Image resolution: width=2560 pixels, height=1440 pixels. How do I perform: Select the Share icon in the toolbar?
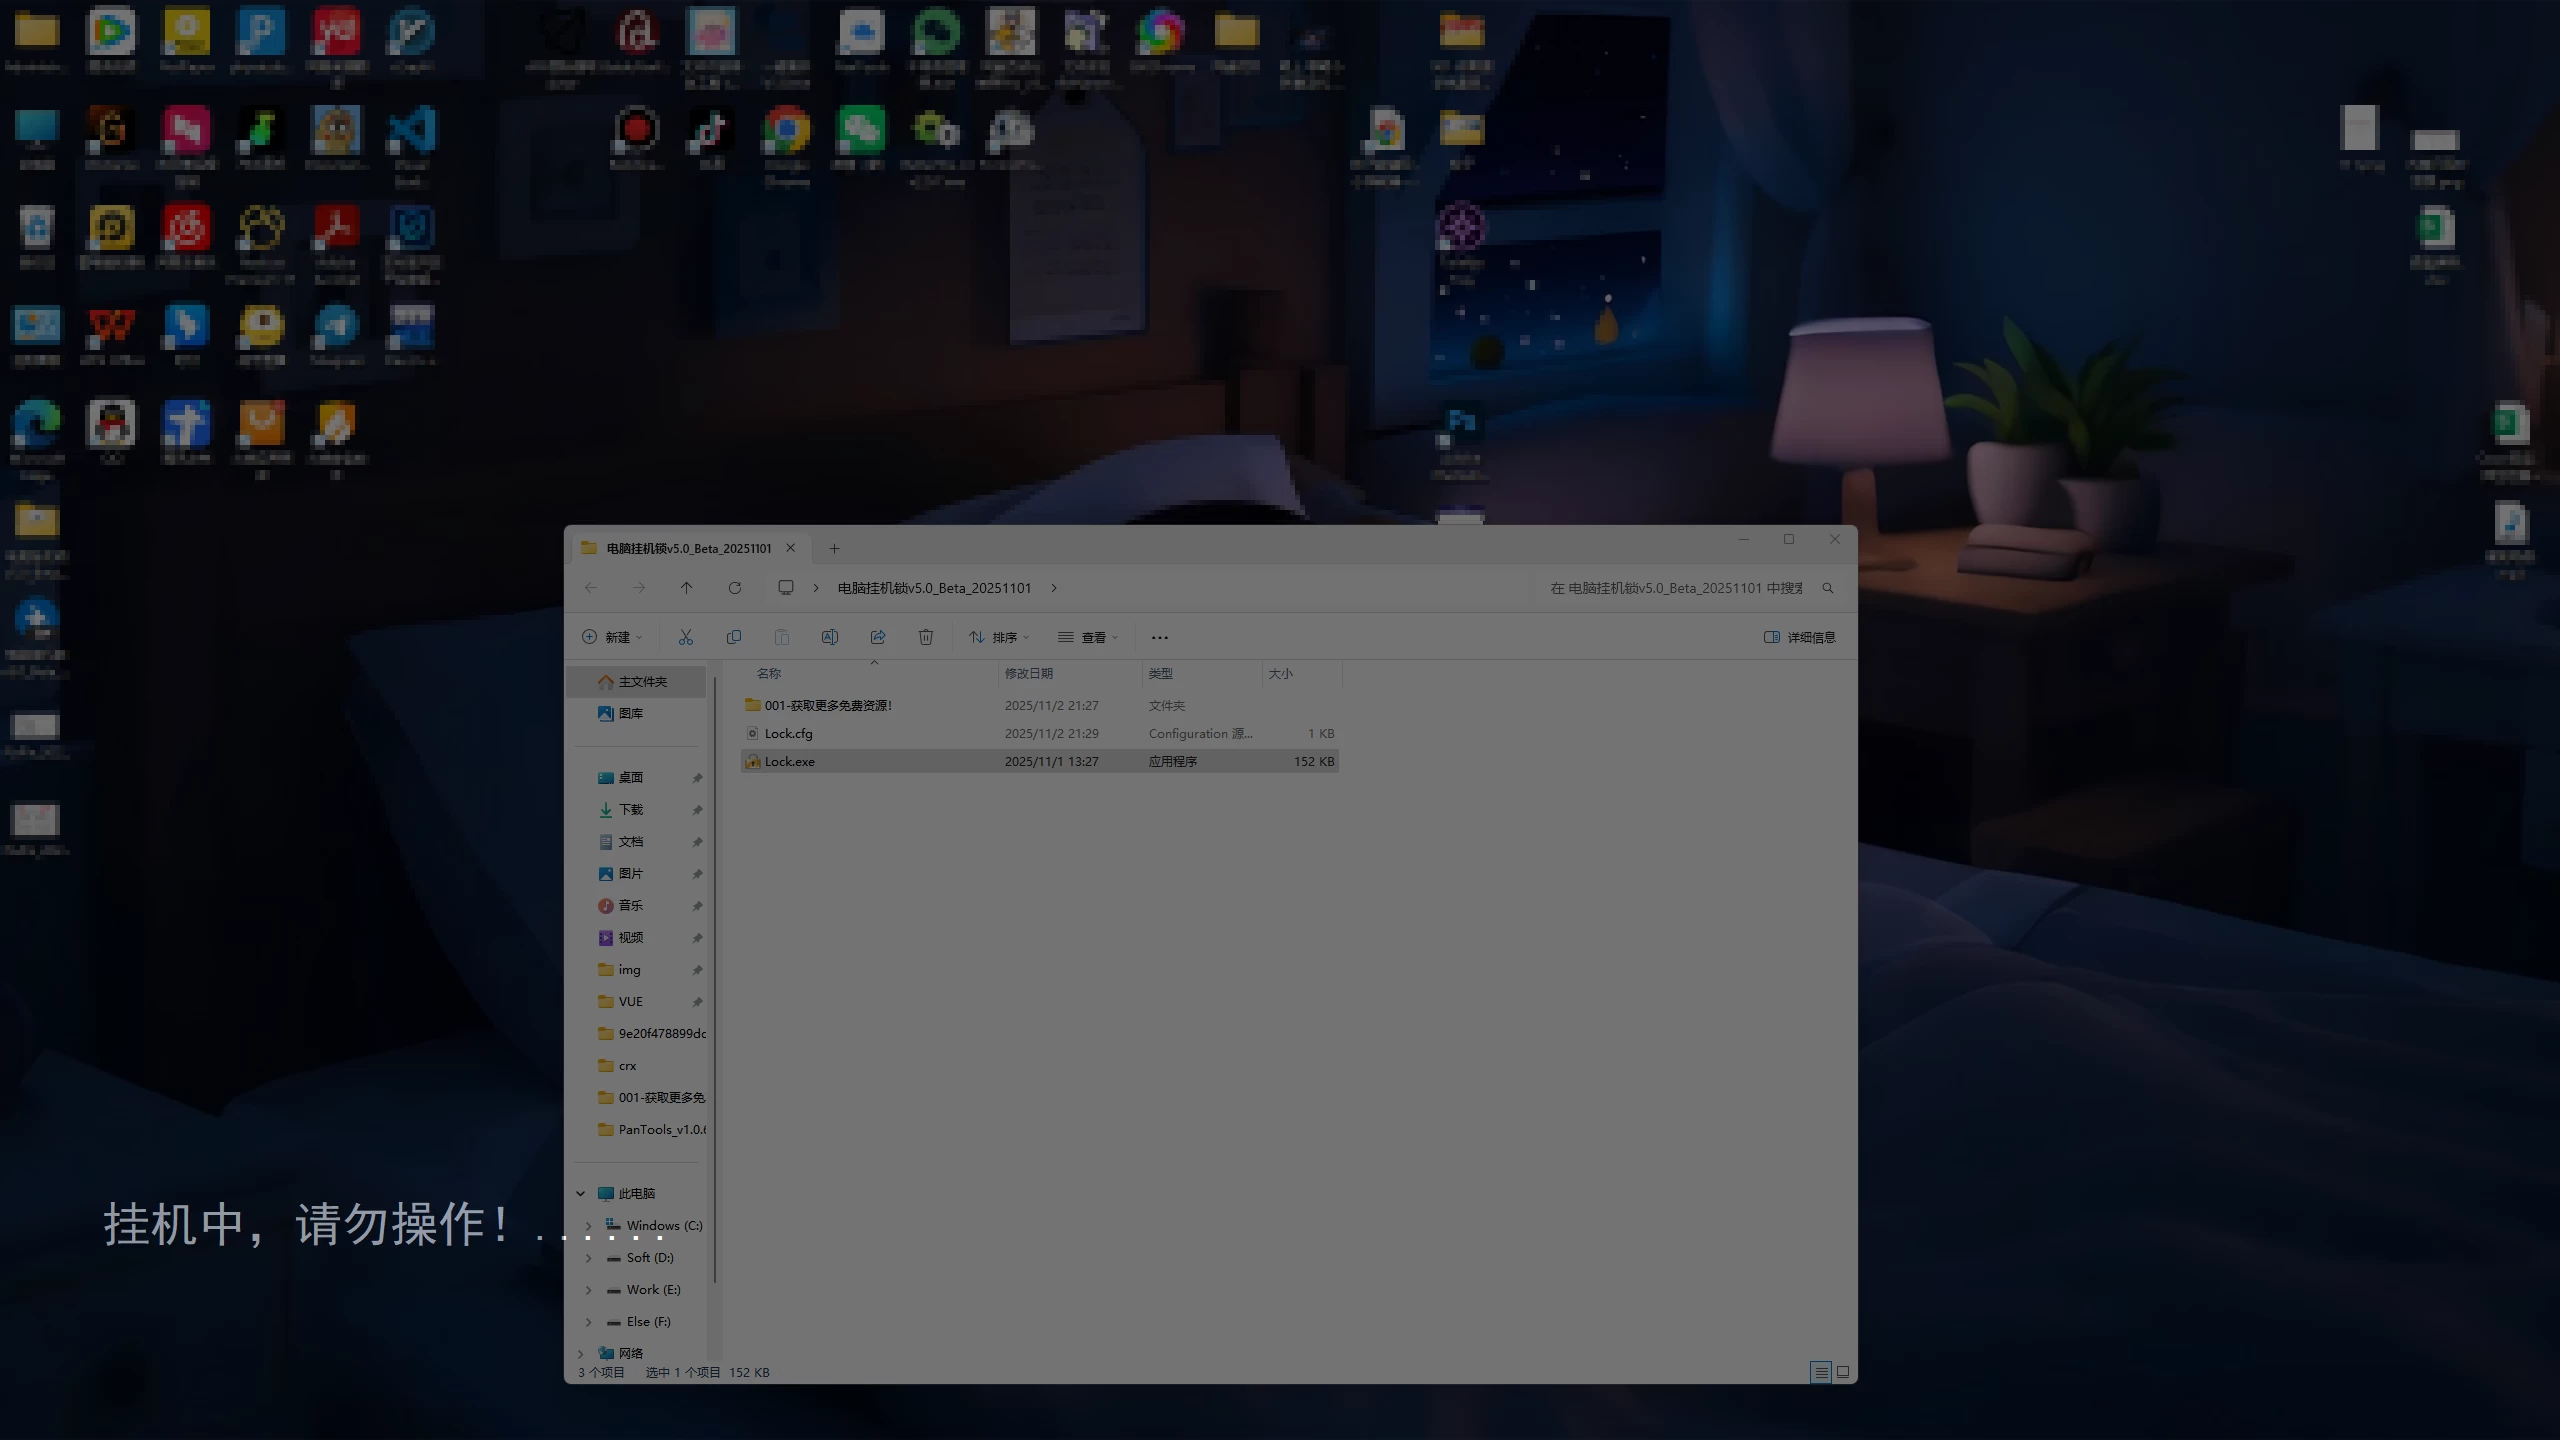point(877,637)
